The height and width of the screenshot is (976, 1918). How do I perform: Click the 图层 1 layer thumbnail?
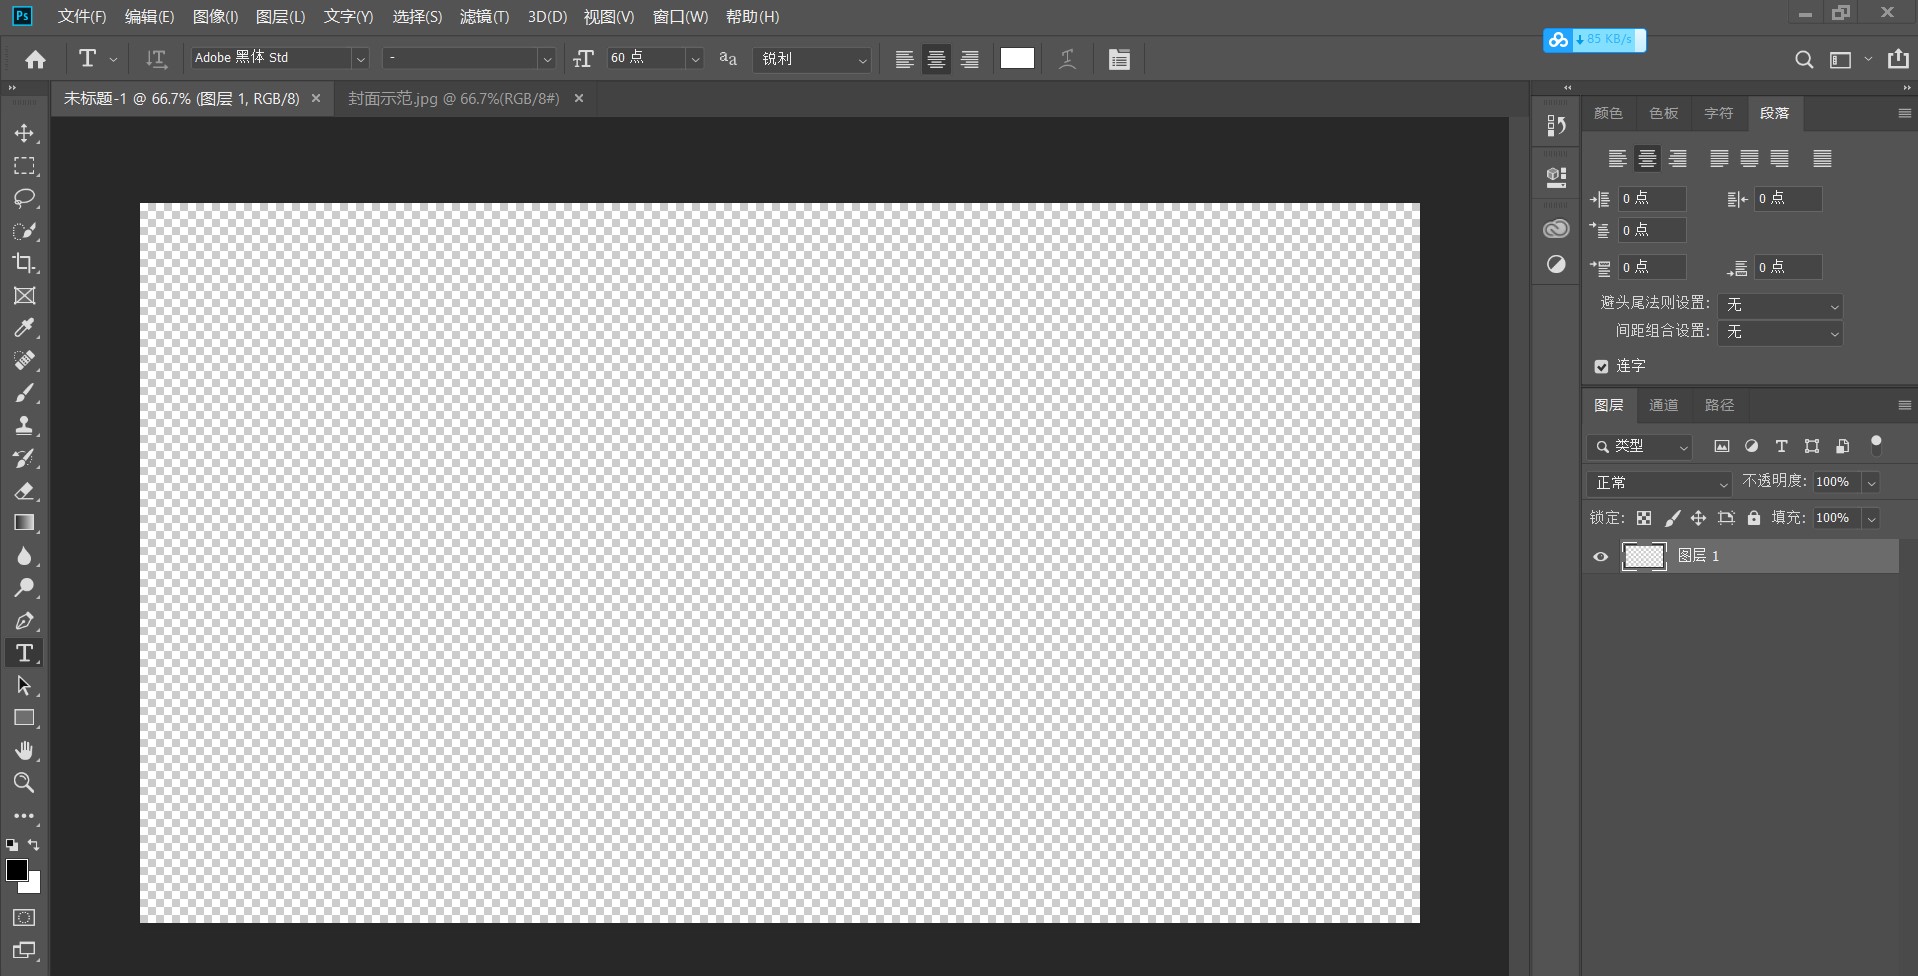pos(1644,556)
